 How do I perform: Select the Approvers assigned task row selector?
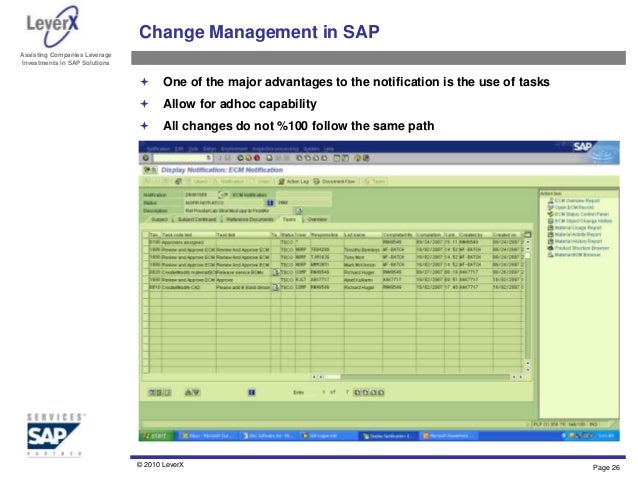coord(146,242)
